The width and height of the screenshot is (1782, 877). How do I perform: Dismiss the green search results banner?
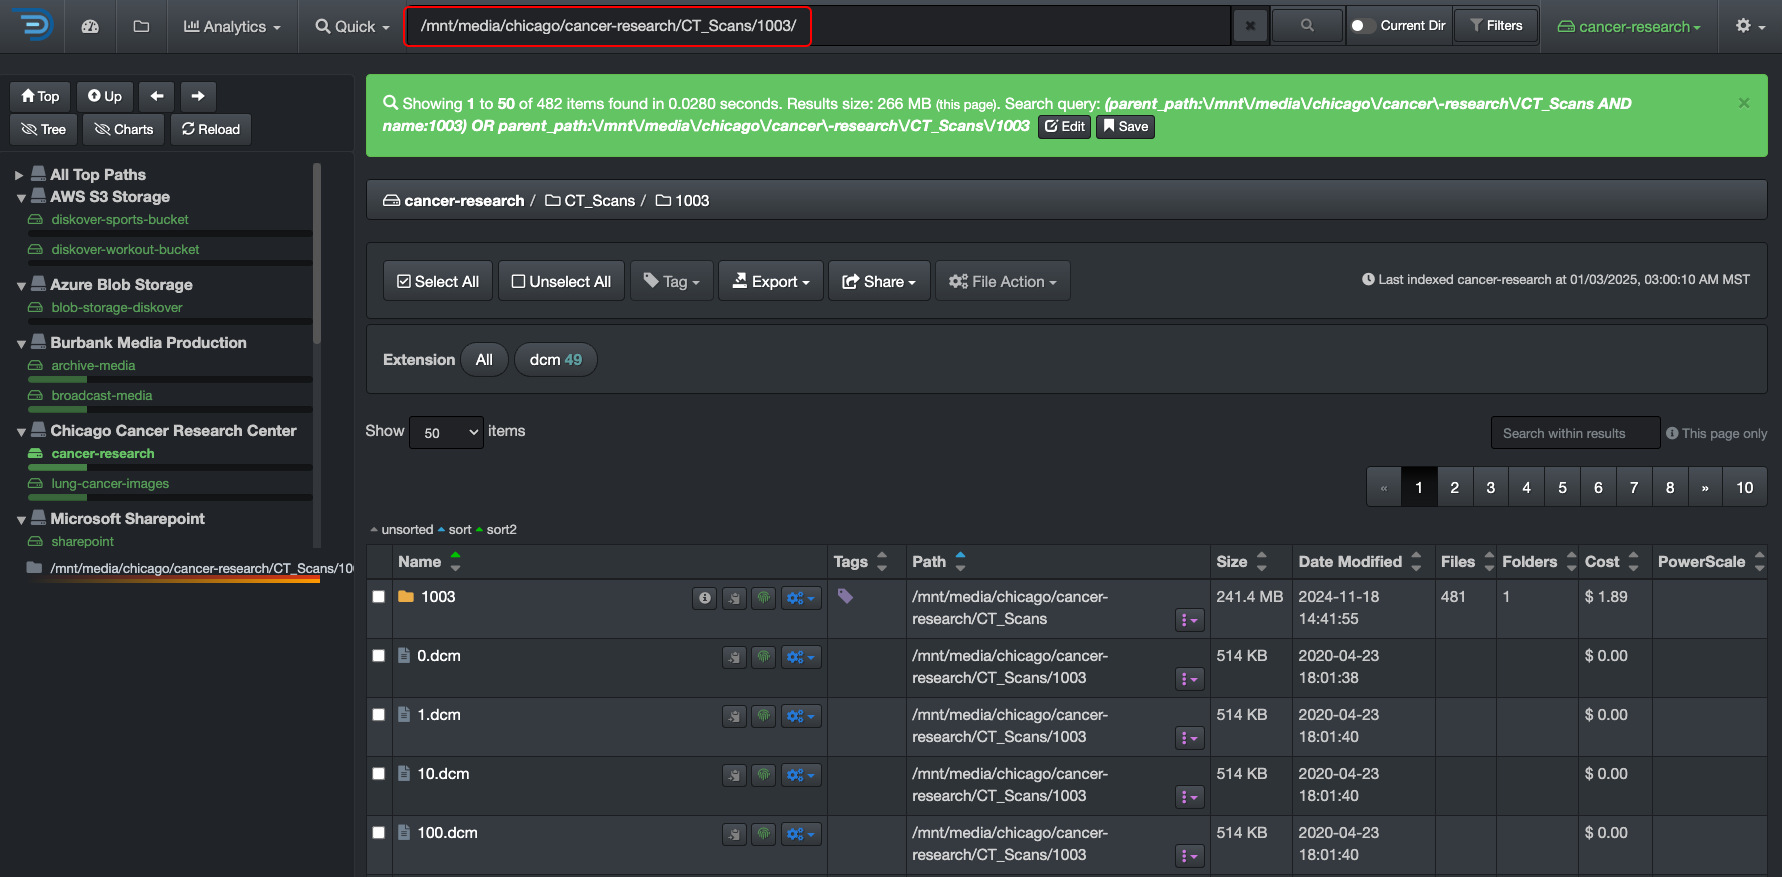(1743, 103)
